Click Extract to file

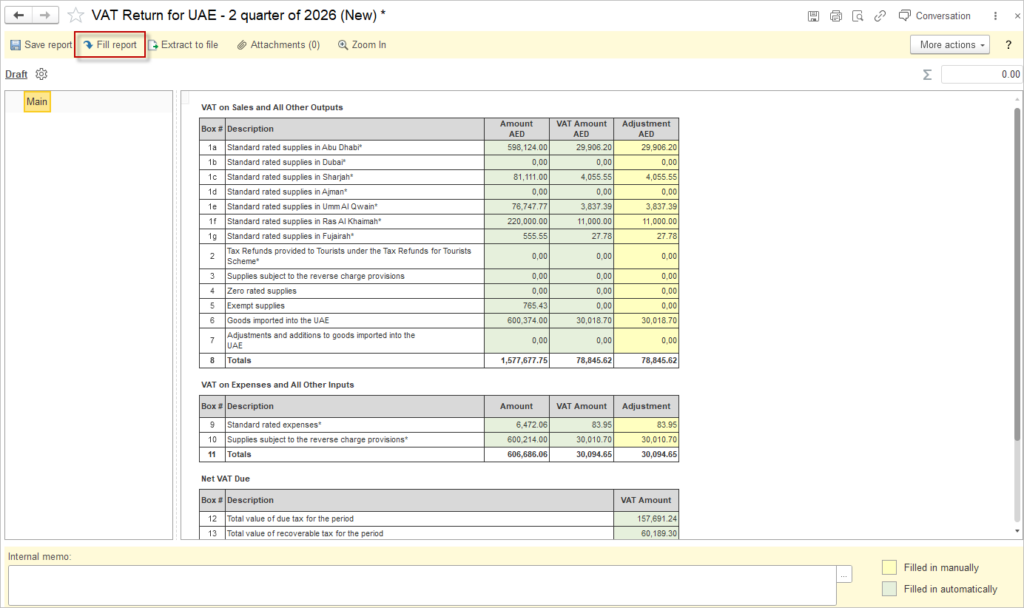coord(183,44)
